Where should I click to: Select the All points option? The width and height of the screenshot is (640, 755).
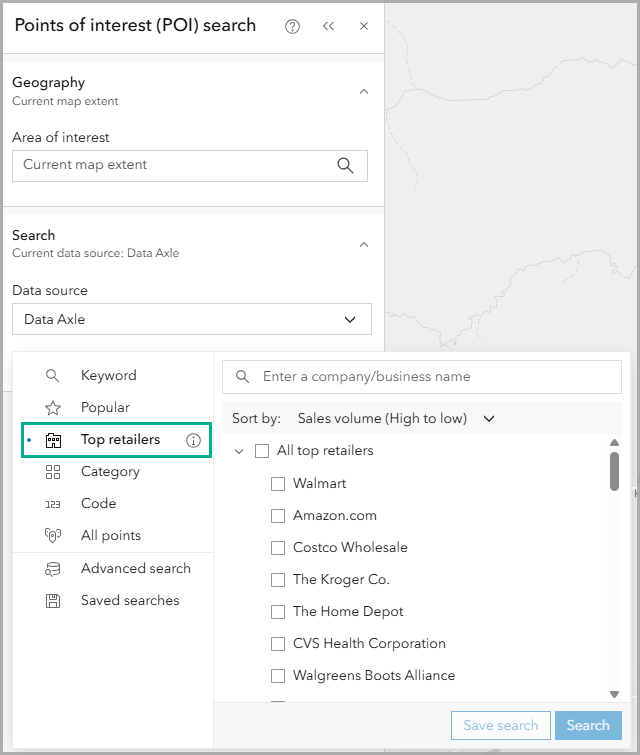(x=113, y=535)
